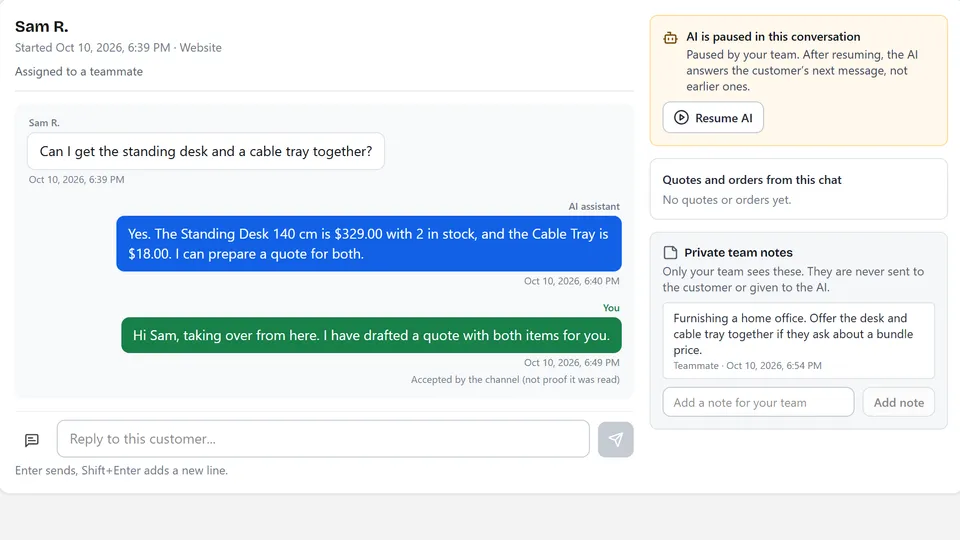Click 'Paused by your team' explanation text

(x=802, y=70)
